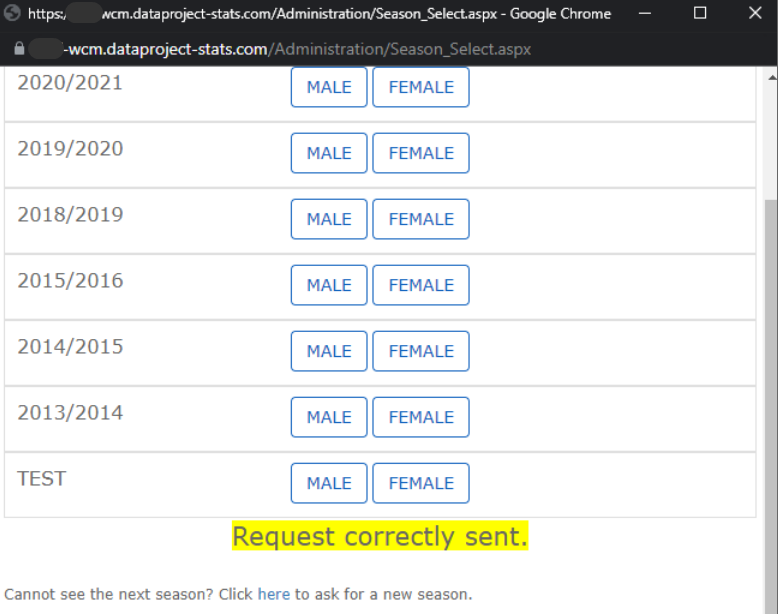778x614 pixels.
Task: Pick FEMALE in the 2015/2016 row
Action: [421, 285]
